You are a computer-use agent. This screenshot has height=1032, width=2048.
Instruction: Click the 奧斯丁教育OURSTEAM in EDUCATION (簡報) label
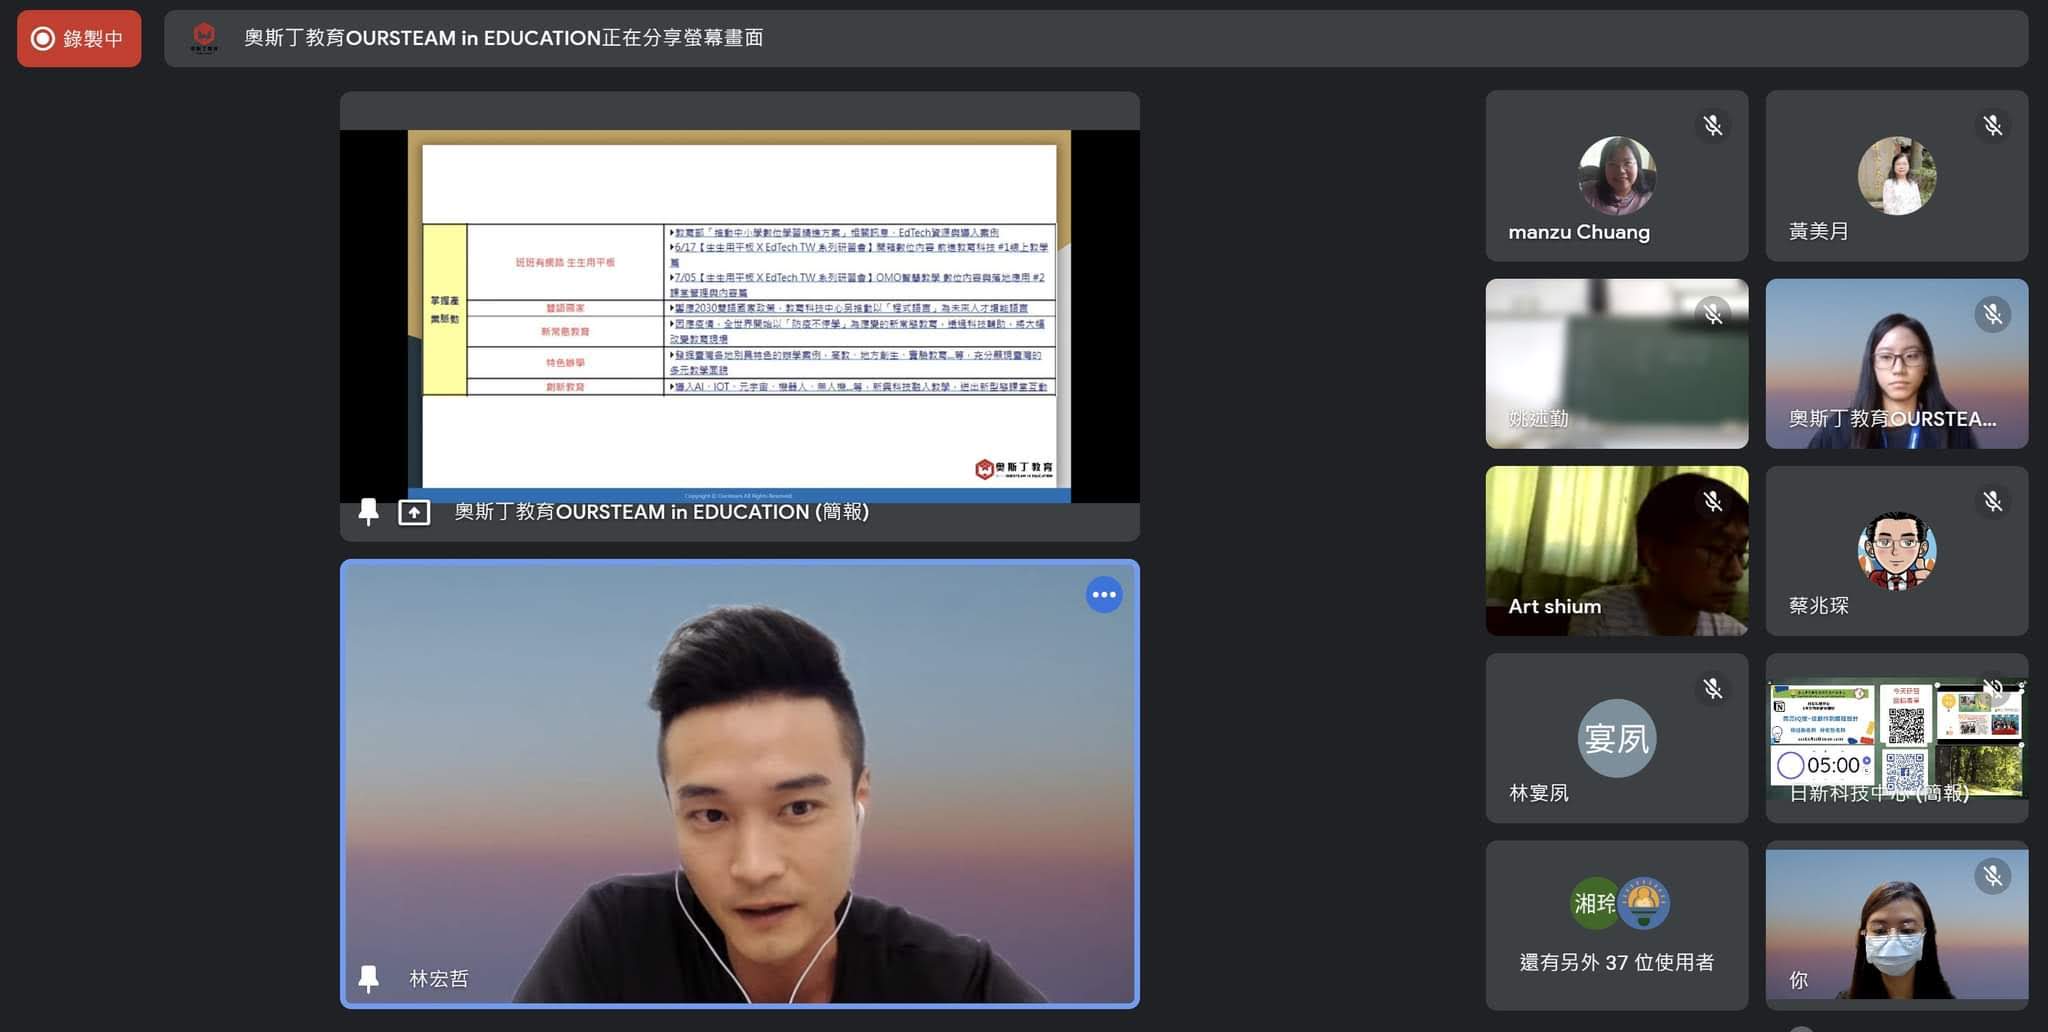click(x=662, y=512)
